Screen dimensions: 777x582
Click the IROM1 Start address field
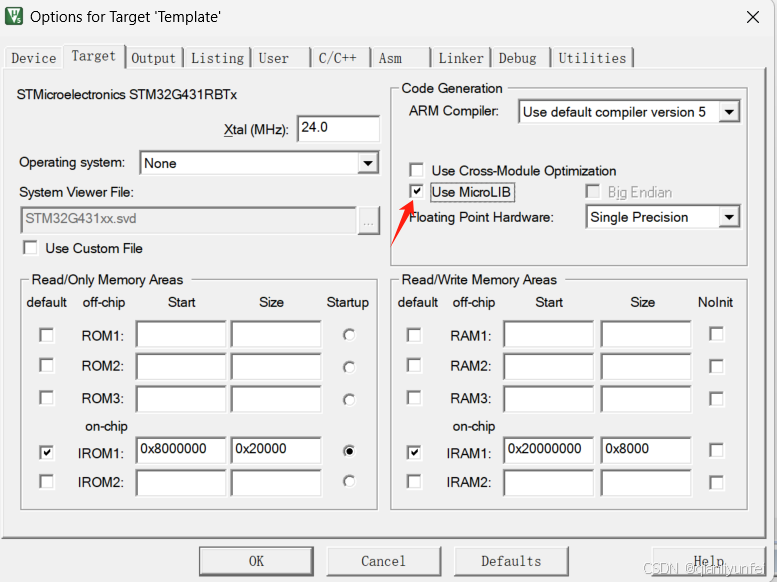click(181, 450)
